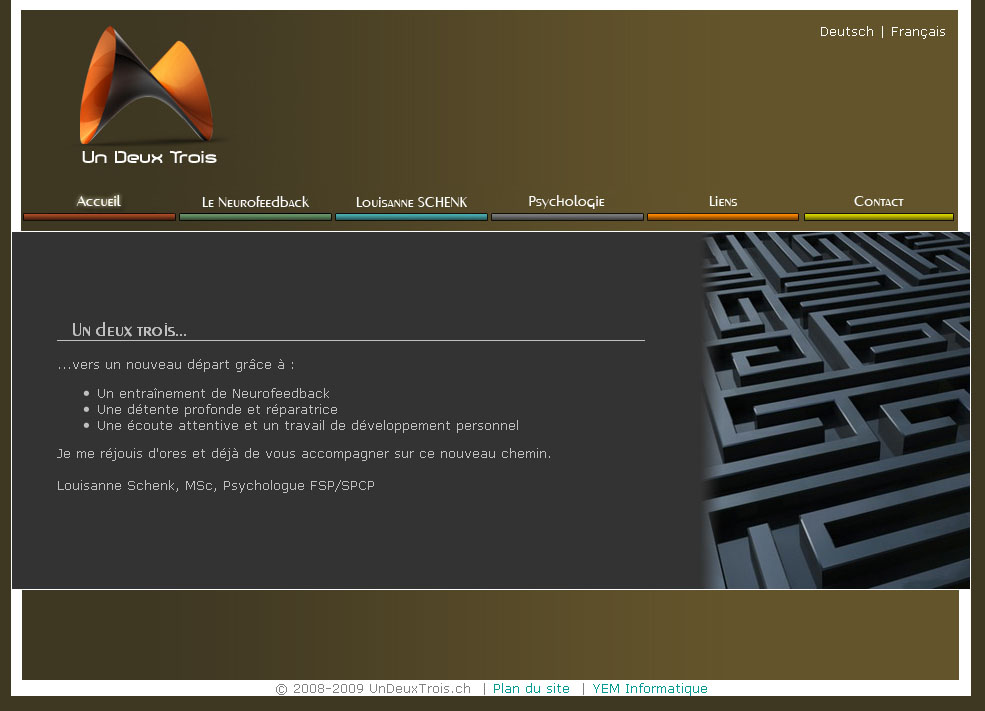The width and height of the screenshot is (985, 711).
Task: Click the Un Deux Trois logo
Action: point(148,96)
